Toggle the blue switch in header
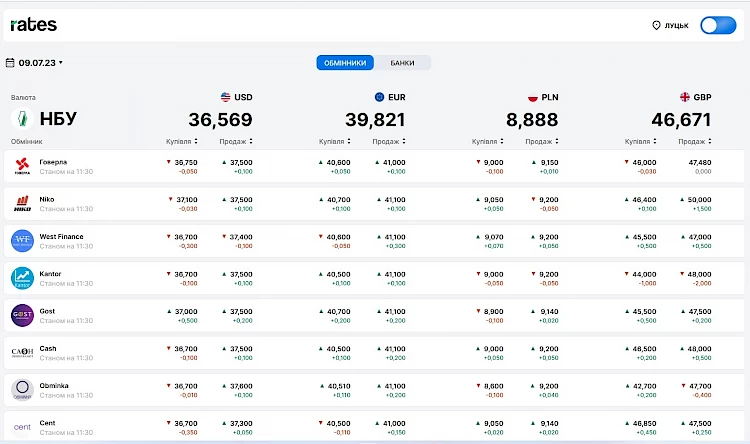 [718, 25]
